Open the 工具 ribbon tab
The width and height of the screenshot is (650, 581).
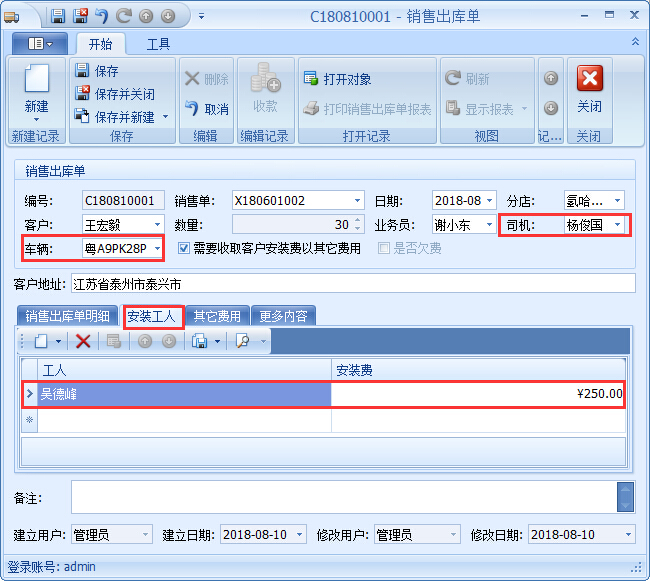[158, 44]
